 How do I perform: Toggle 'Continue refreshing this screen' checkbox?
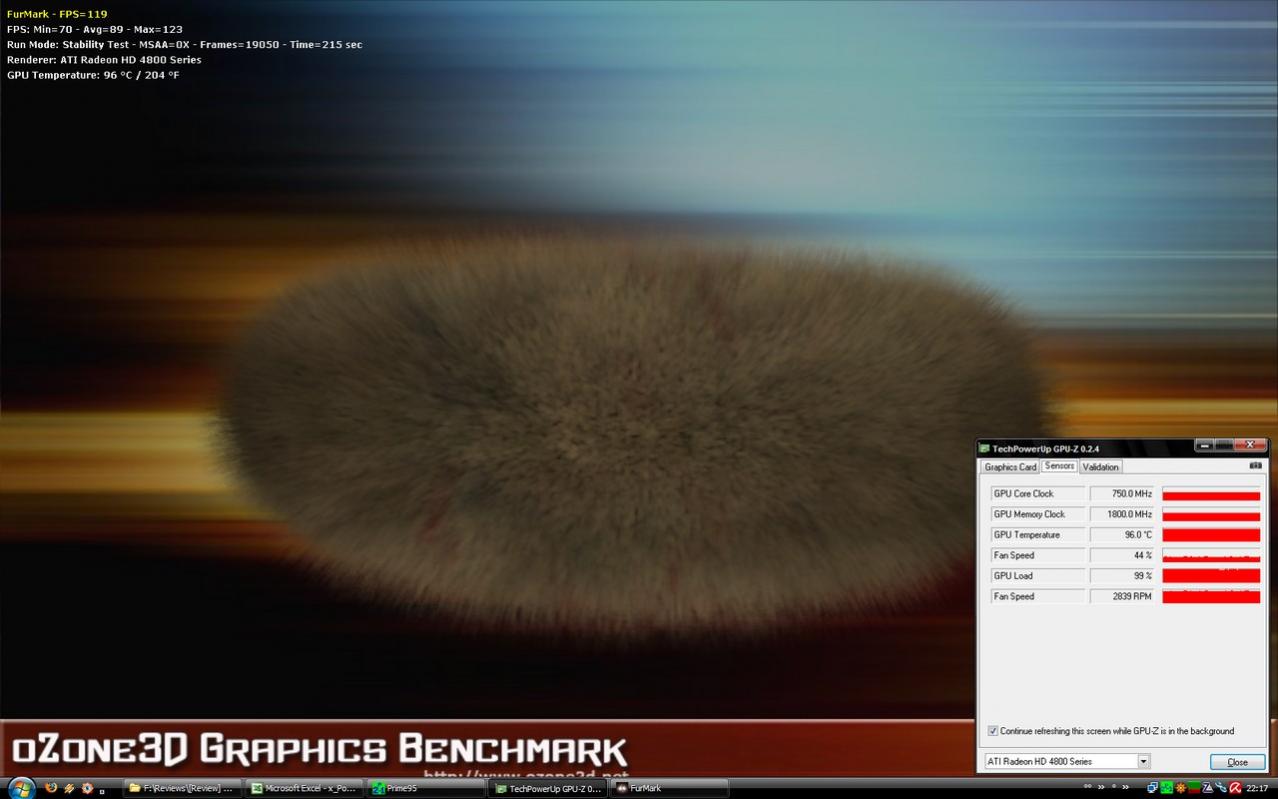(x=993, y=731)
